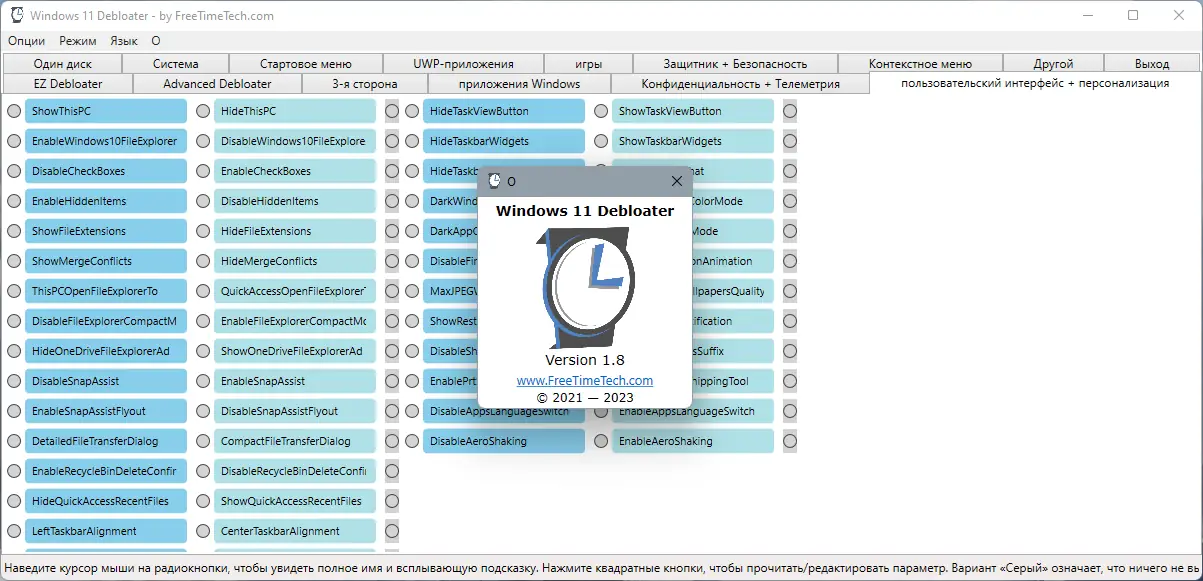This screenshot has height=581, width=1203.
Task: Open the Режим menu
Action: [x=78, y=41]
